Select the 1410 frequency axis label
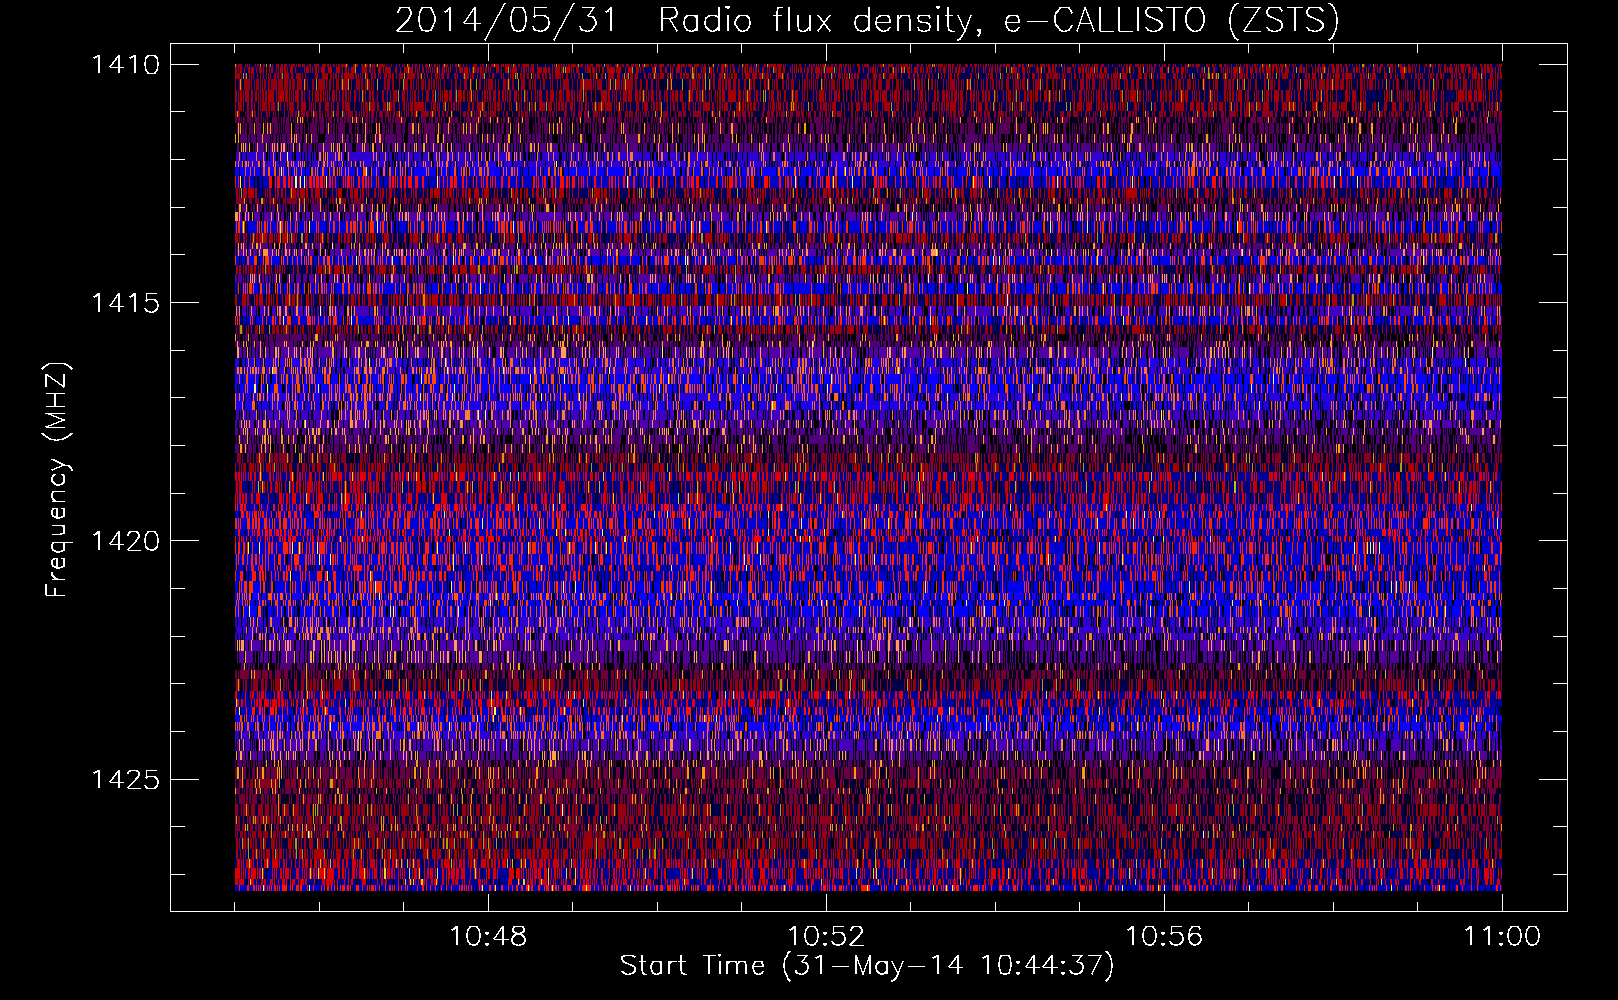This screenshot has height=1000, width=1618. pos(125,65)
